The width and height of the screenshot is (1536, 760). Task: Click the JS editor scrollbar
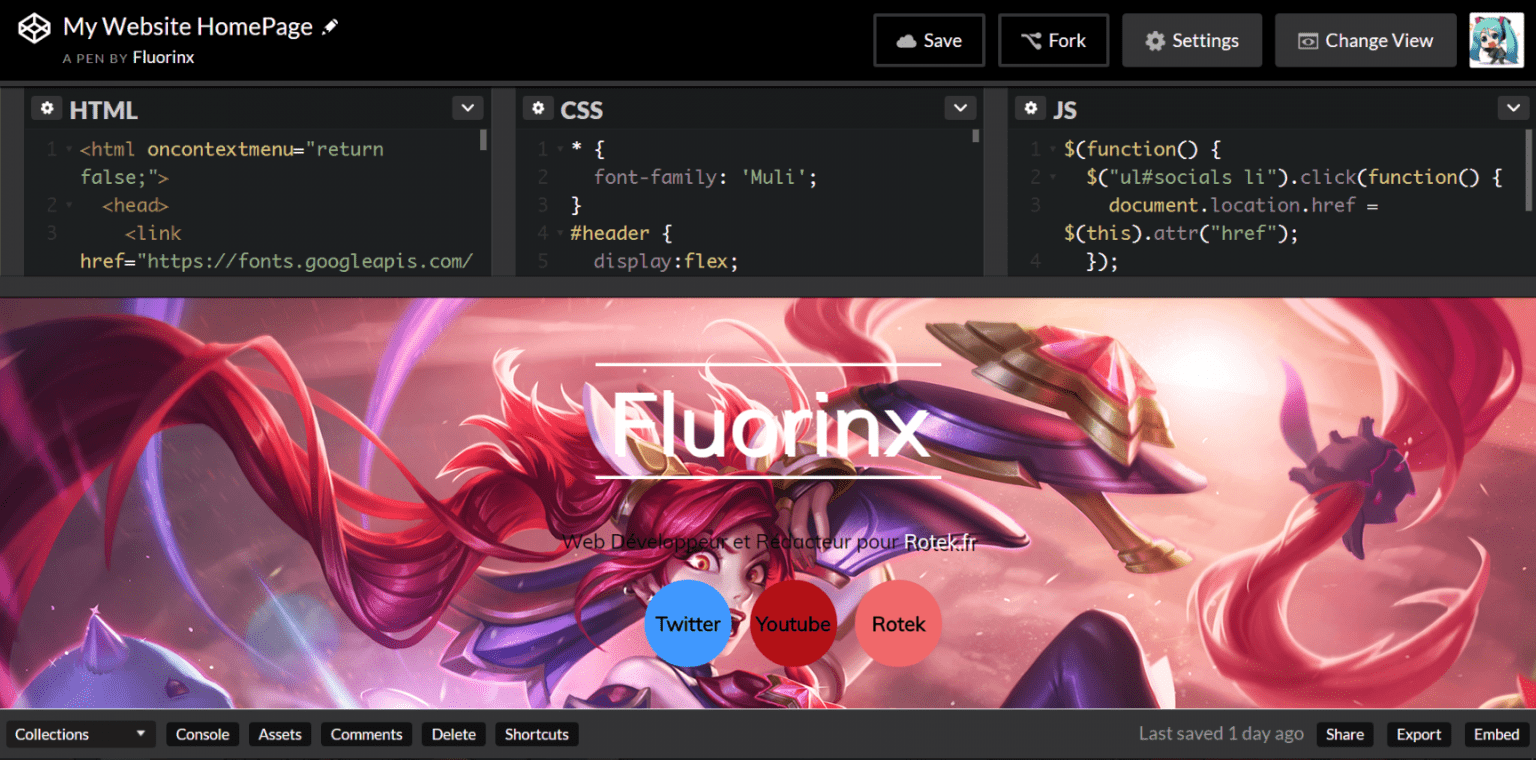(x=1529, y=168)
